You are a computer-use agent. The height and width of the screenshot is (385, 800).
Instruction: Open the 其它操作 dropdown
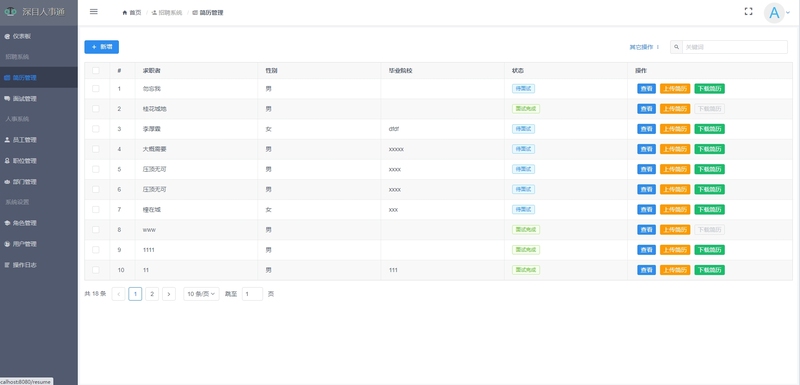[x=644, y=47]
